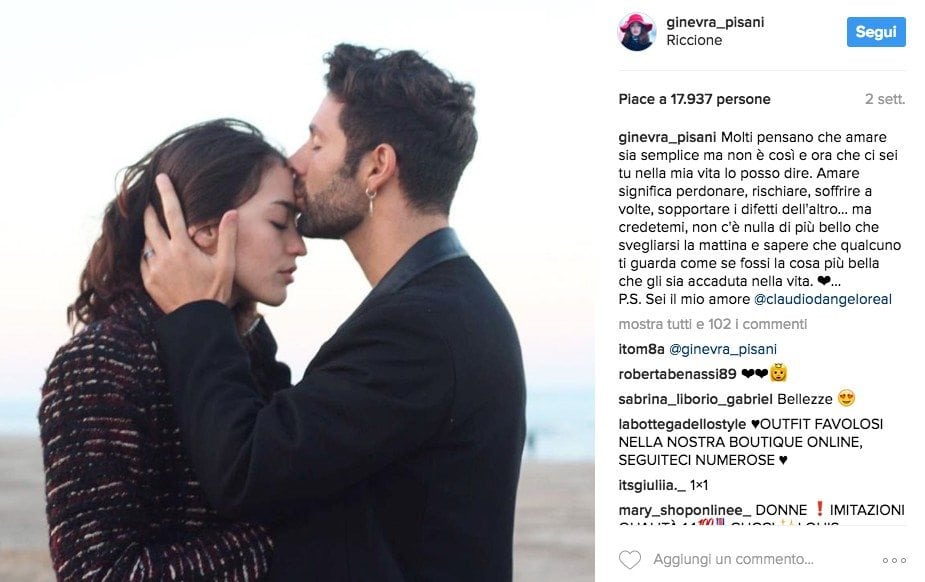
Task: Open the Riccione location link
Action: pos(694,40)
